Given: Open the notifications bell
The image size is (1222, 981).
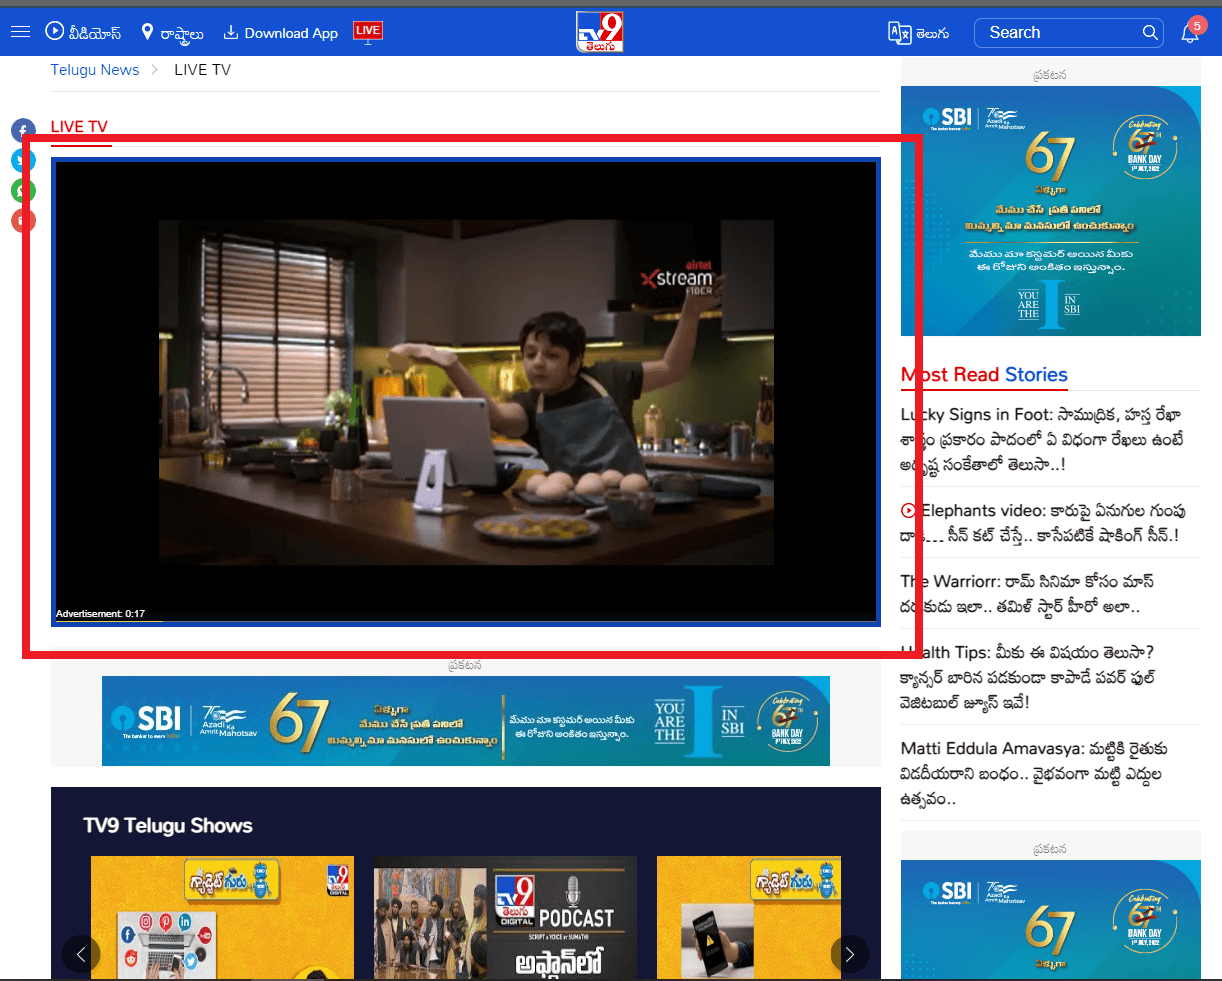Looking at the screenshot, I should (1190, 32).
